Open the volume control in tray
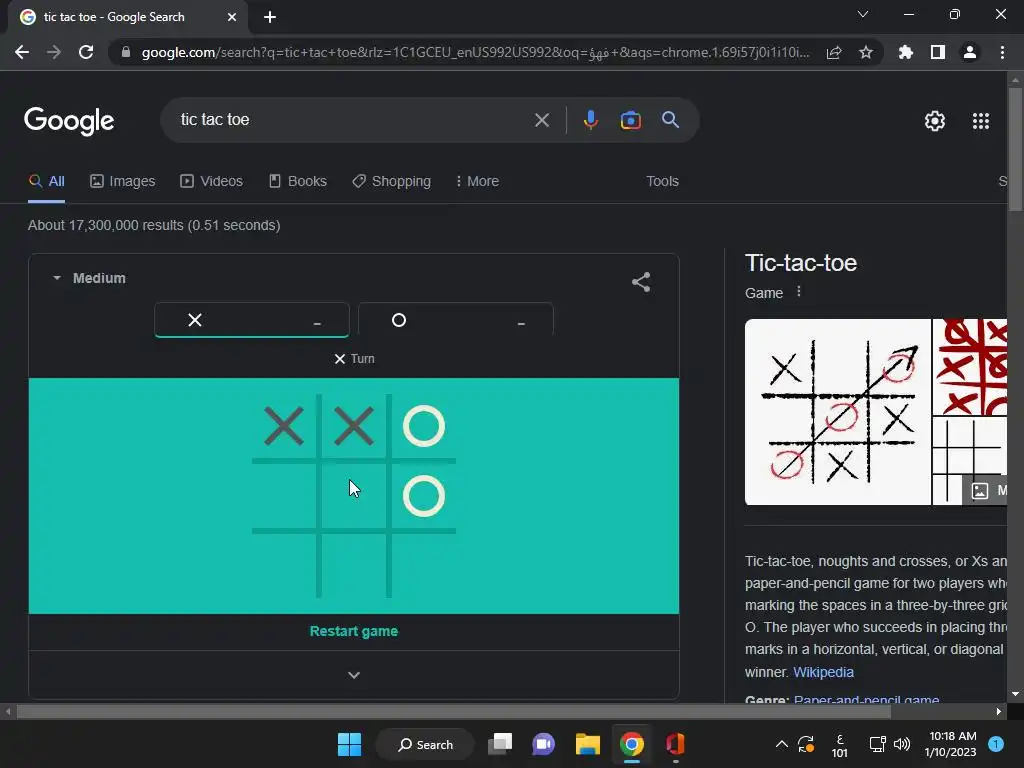 [x=902, y=744]
